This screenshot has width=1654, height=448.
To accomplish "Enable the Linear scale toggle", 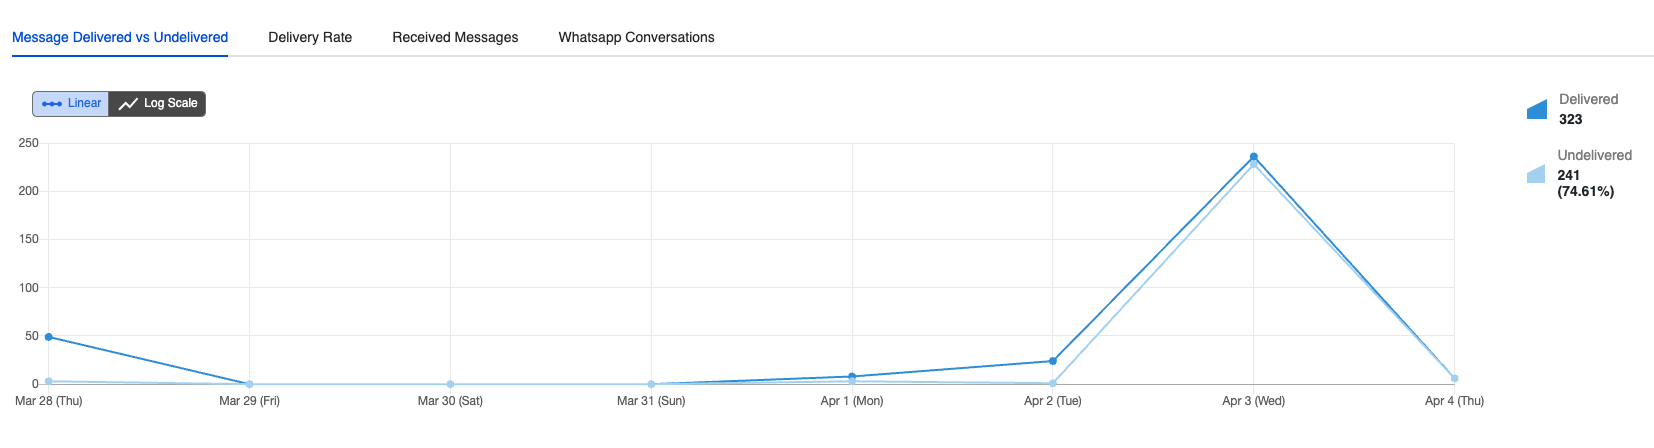I will 71,103.
